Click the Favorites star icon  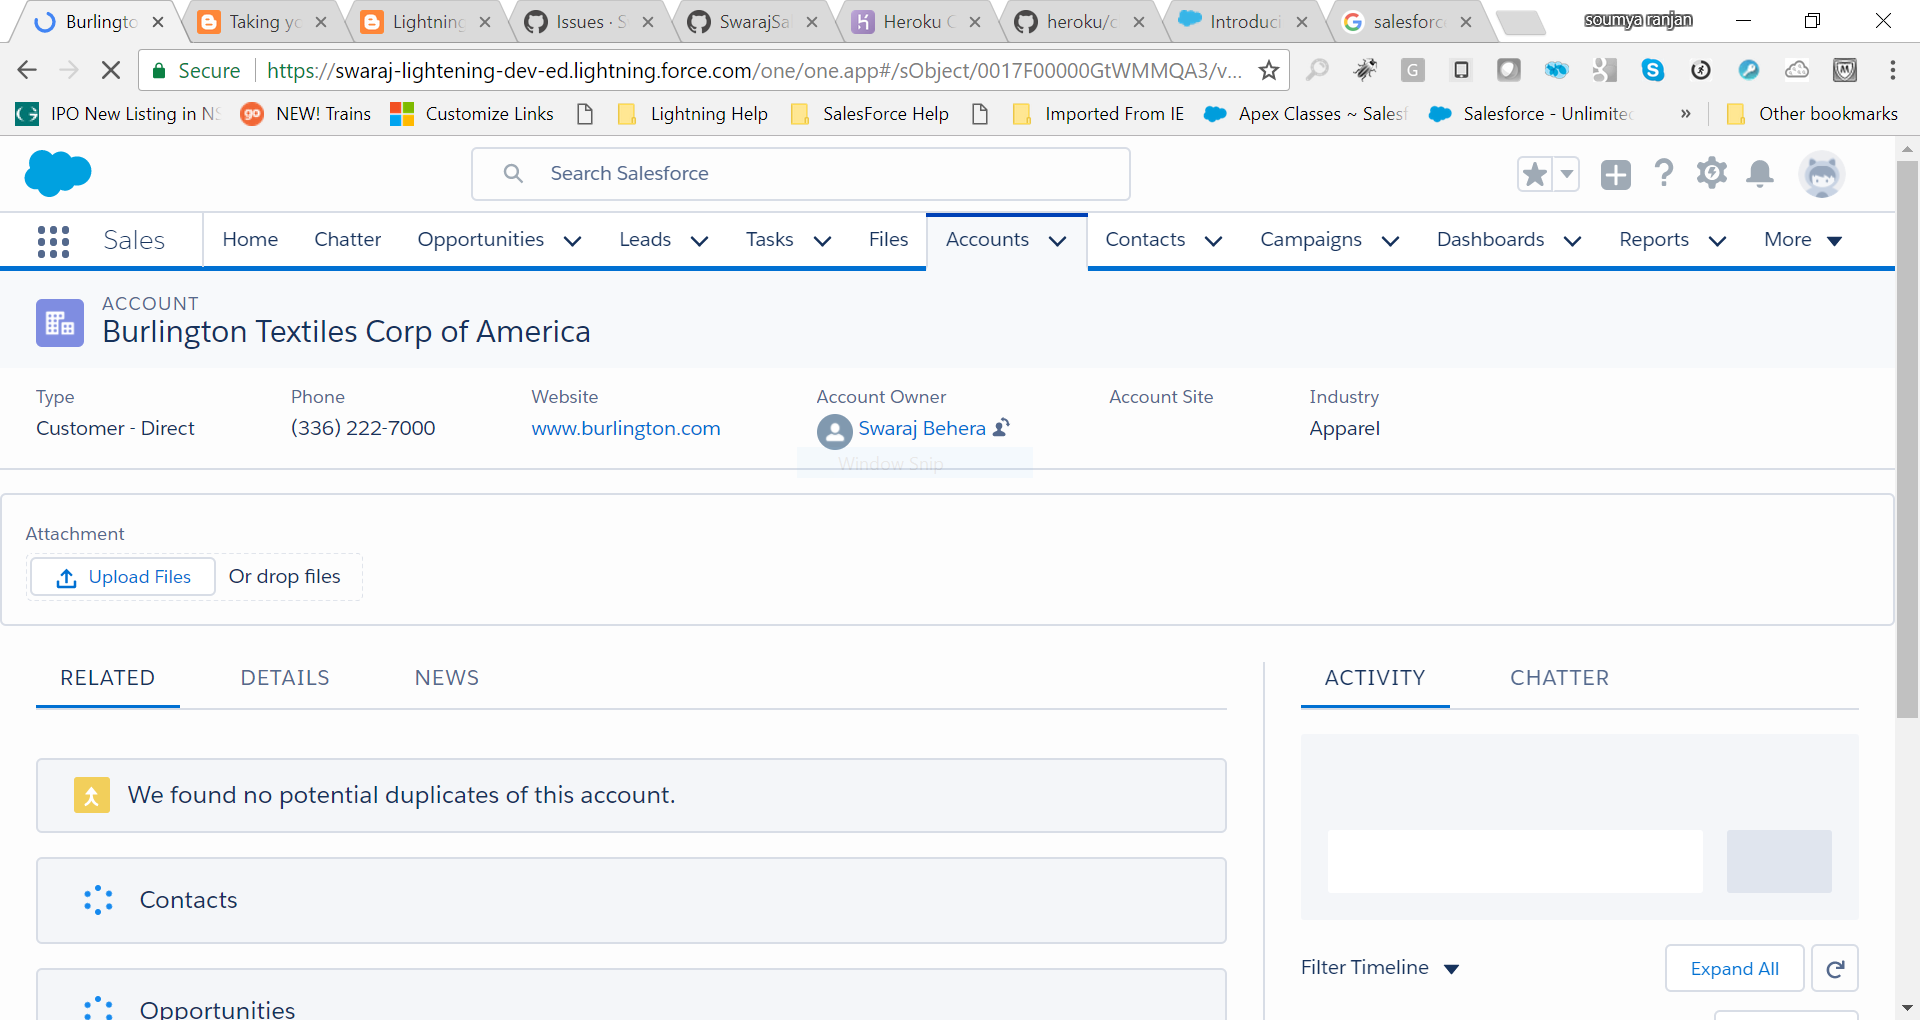pyautogui.click(x=1535, y=174)
